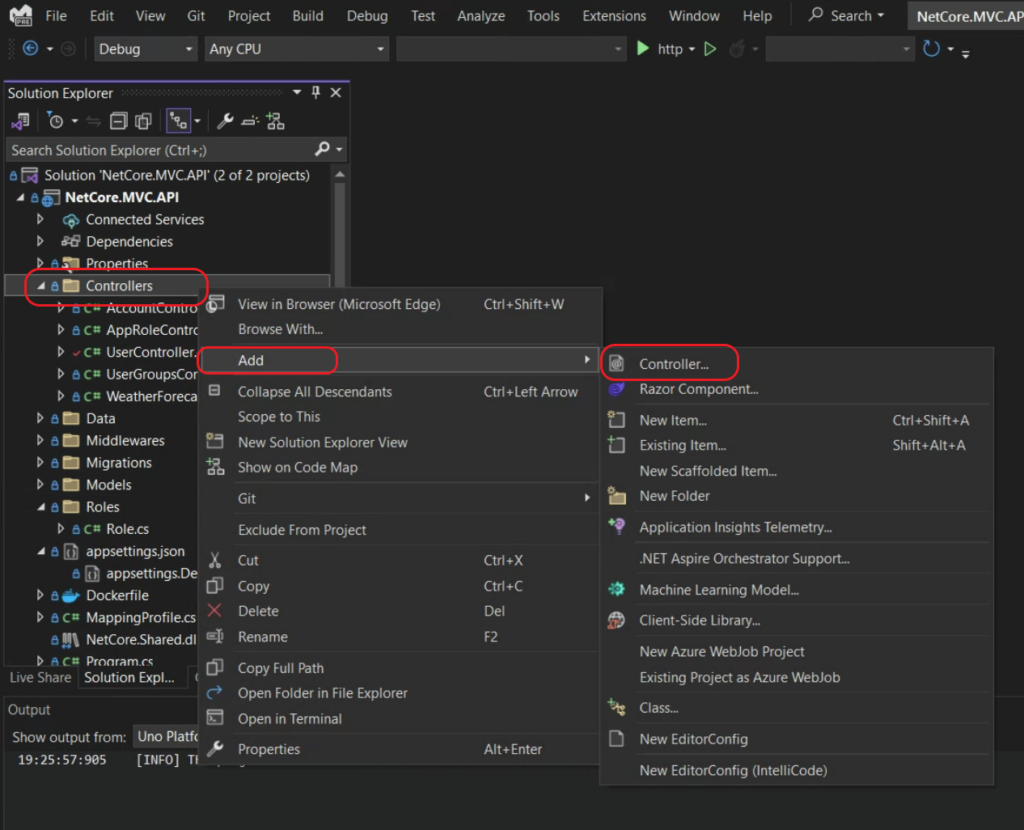Collapse the Controllers folder arrow
The image size is (1024, 830).
[x=40, y=286]
